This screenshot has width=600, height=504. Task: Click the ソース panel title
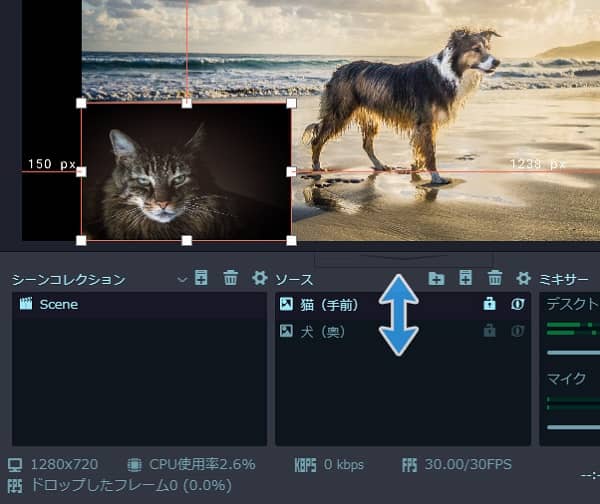tap(294, 280)
